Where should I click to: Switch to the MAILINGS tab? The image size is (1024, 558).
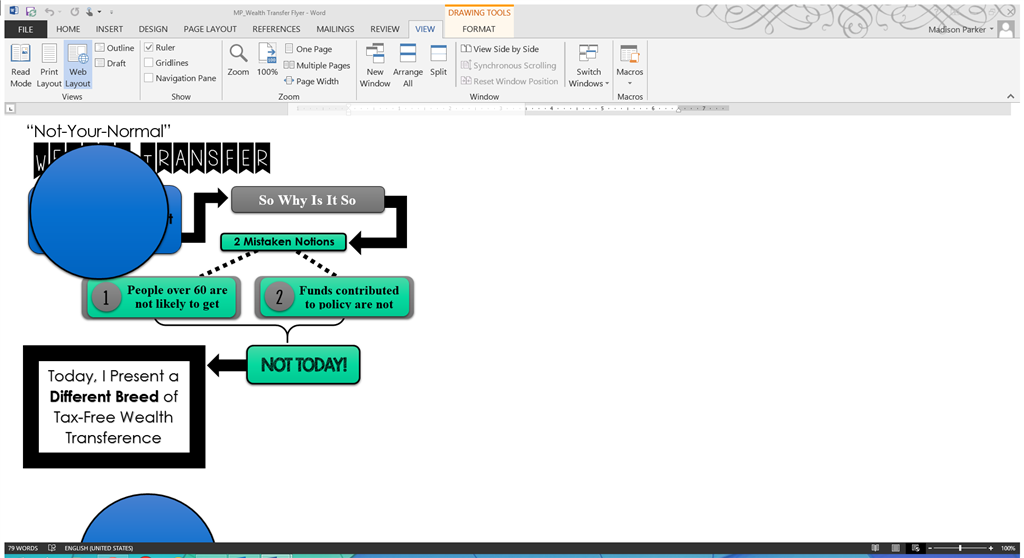[335, 29]
